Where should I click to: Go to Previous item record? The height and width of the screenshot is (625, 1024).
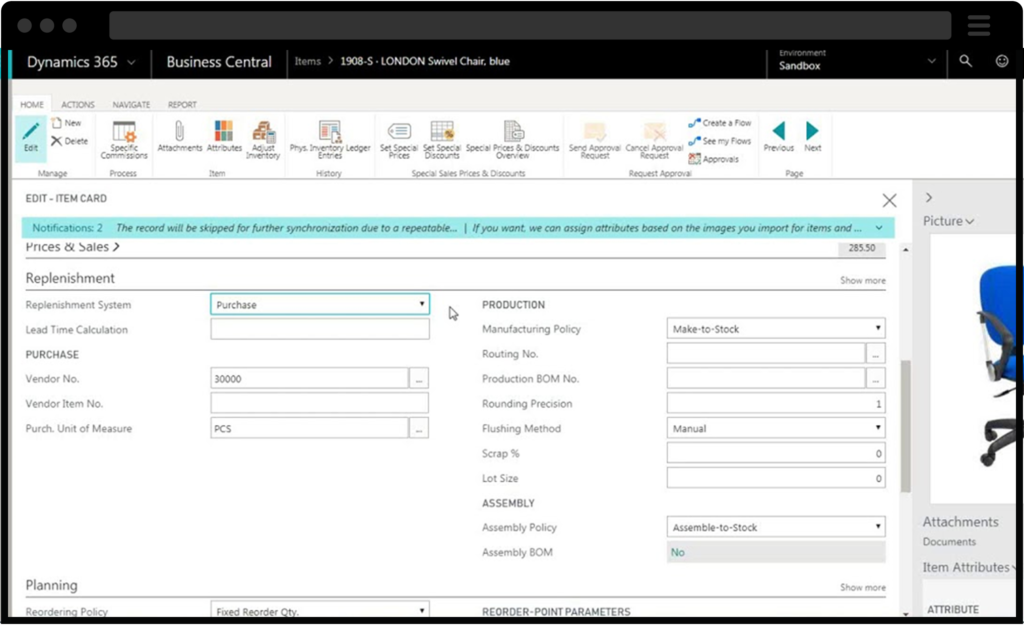point(778,136)
